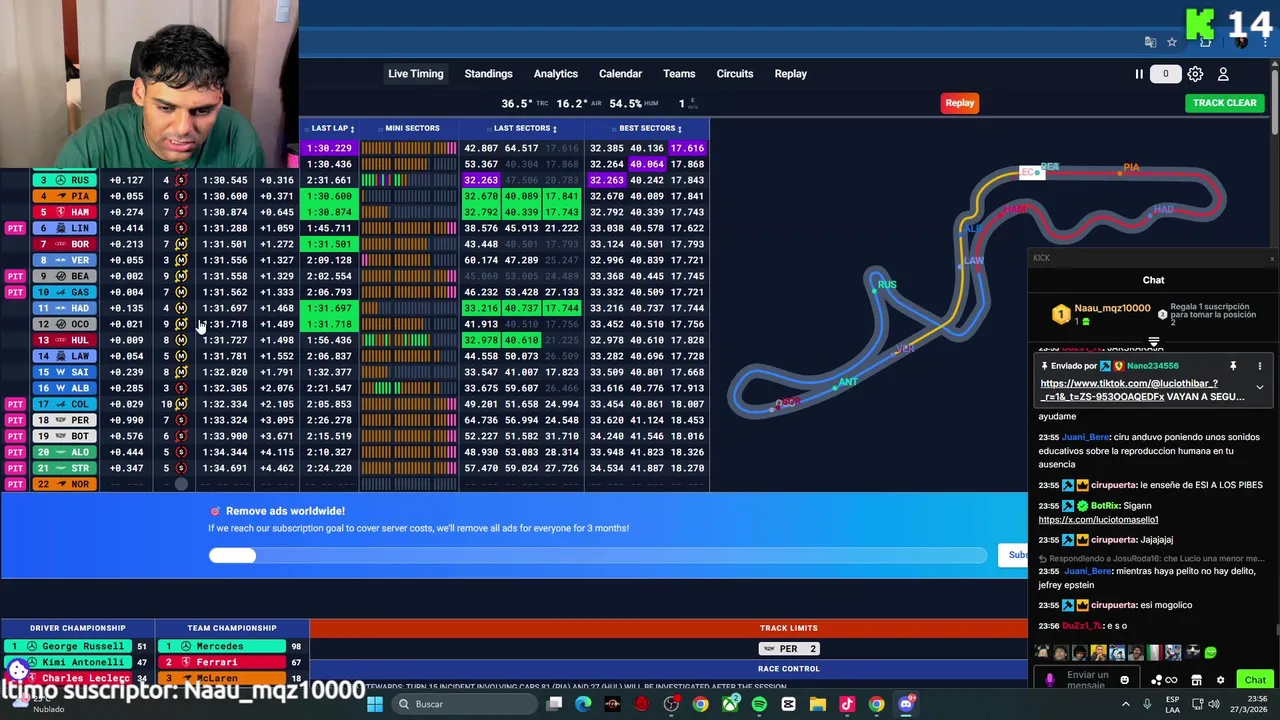Open the Analytics tab

555,74
